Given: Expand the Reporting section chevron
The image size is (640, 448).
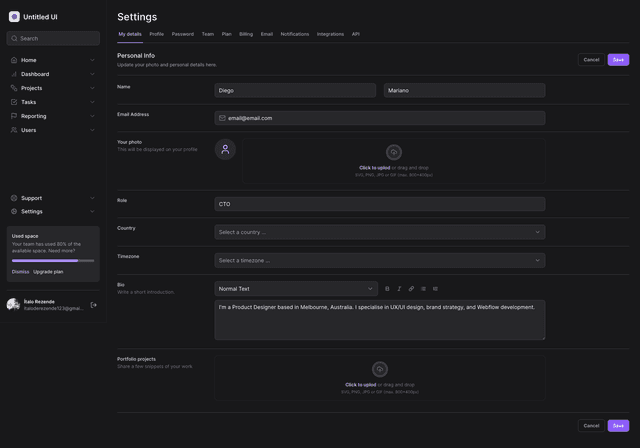Looking at the screenshot, I should (92, 116).
